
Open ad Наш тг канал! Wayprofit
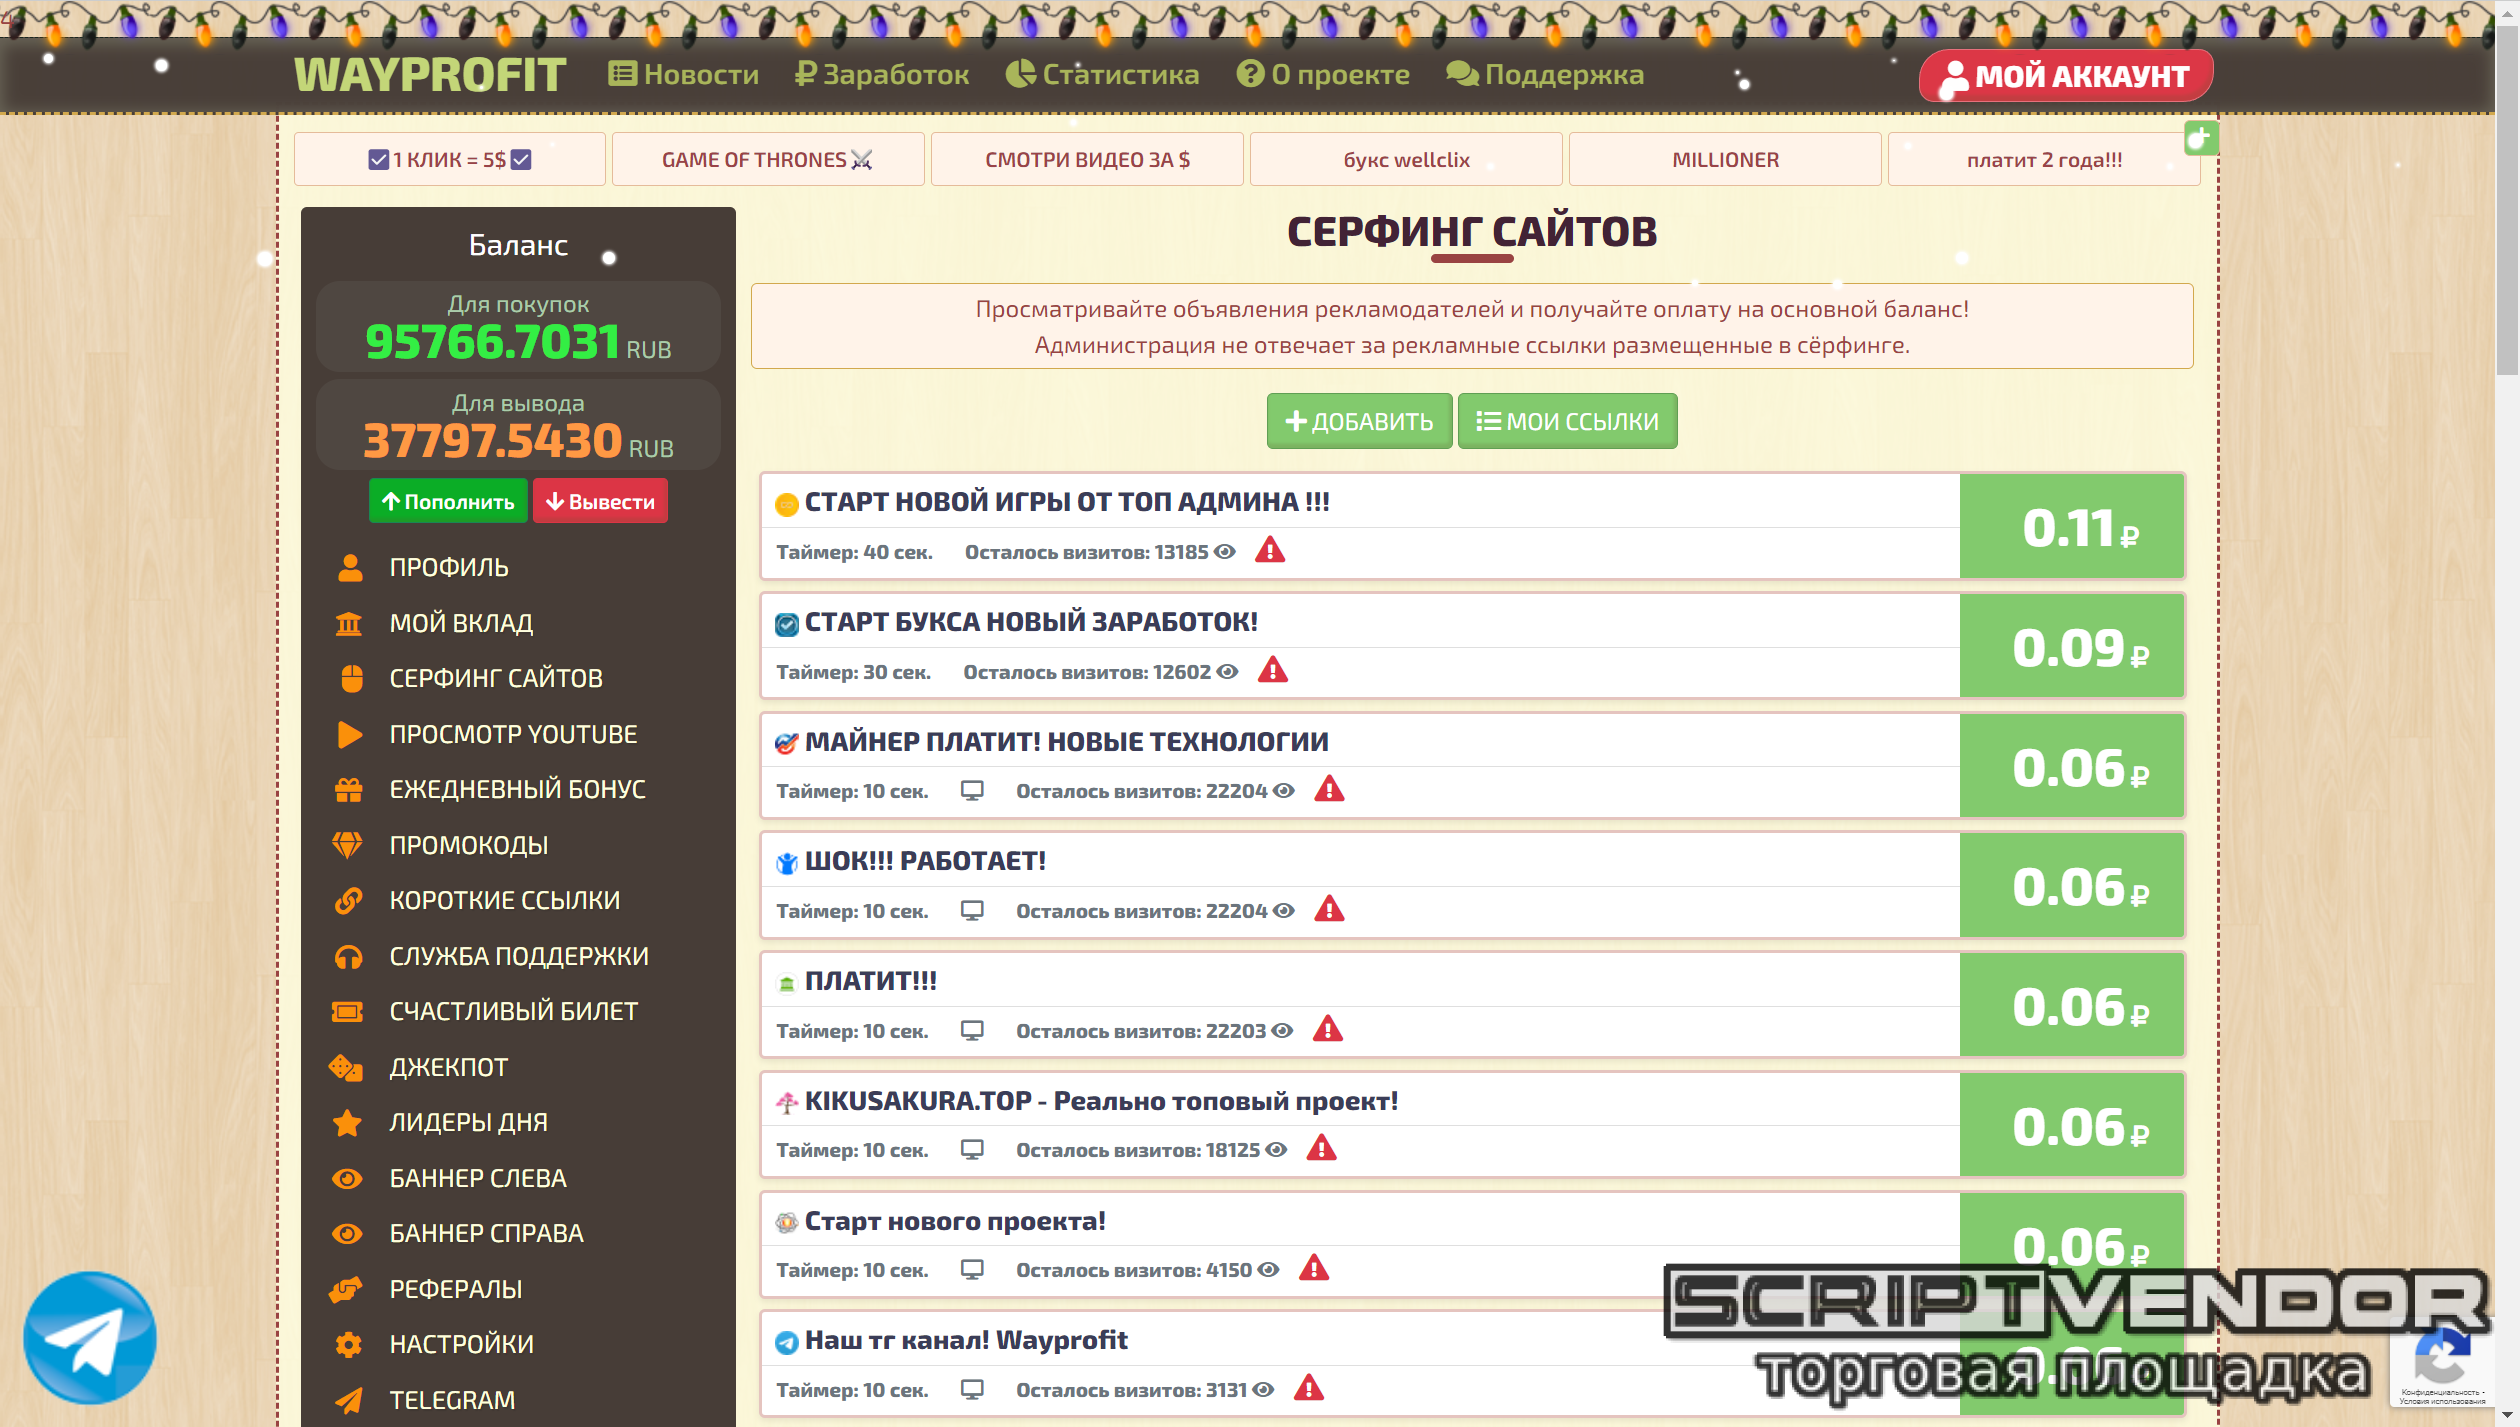966,1340
